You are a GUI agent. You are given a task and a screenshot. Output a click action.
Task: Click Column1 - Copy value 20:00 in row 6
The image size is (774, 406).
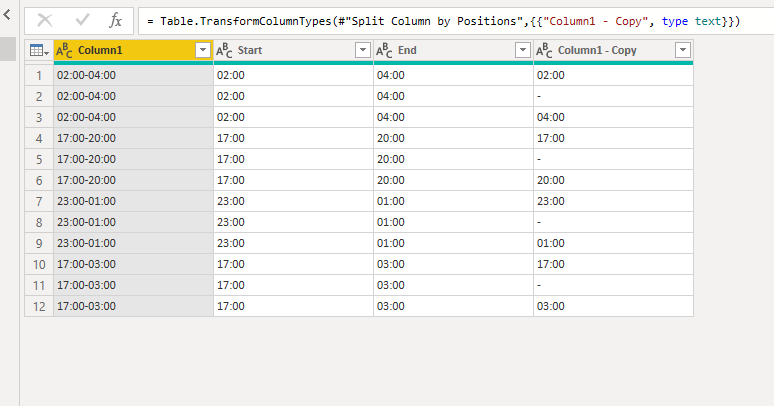(613, 180)
